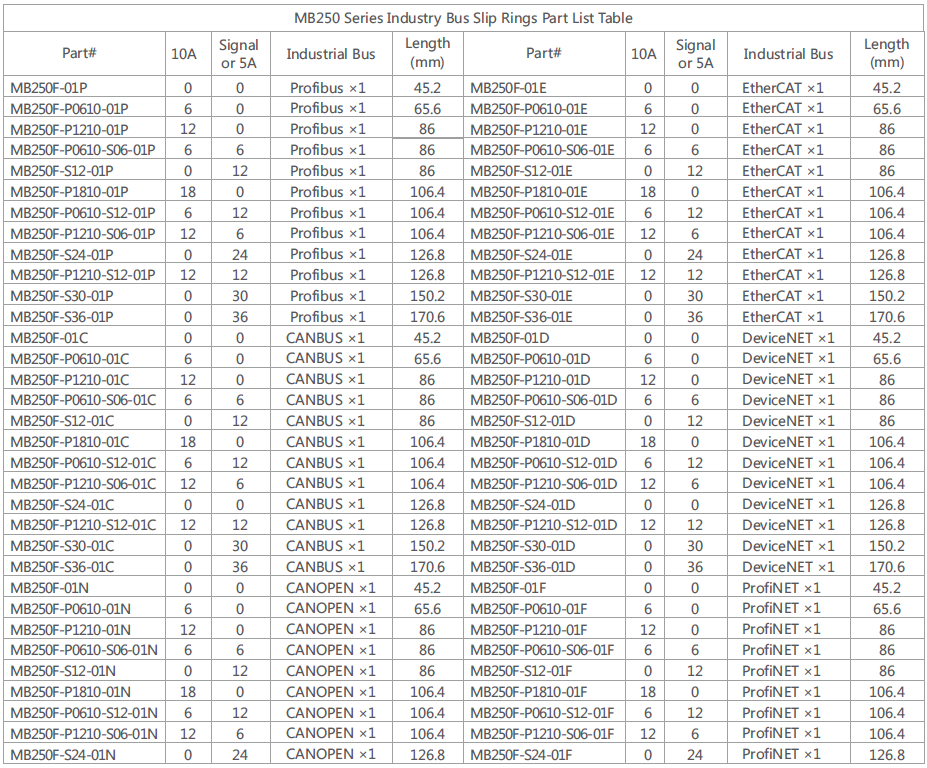This screenshot has height=768, width=927.
Task: Select the MB250F-S36-01P row label
Action: pyautogui.click(x=61, y=317)
